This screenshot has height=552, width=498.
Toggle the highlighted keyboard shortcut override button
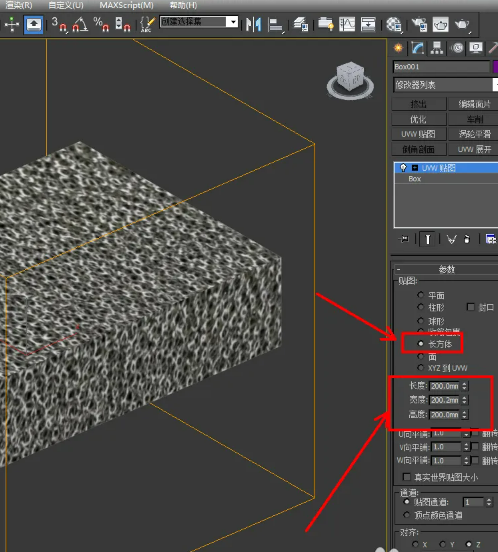click(x=33, y=24)
